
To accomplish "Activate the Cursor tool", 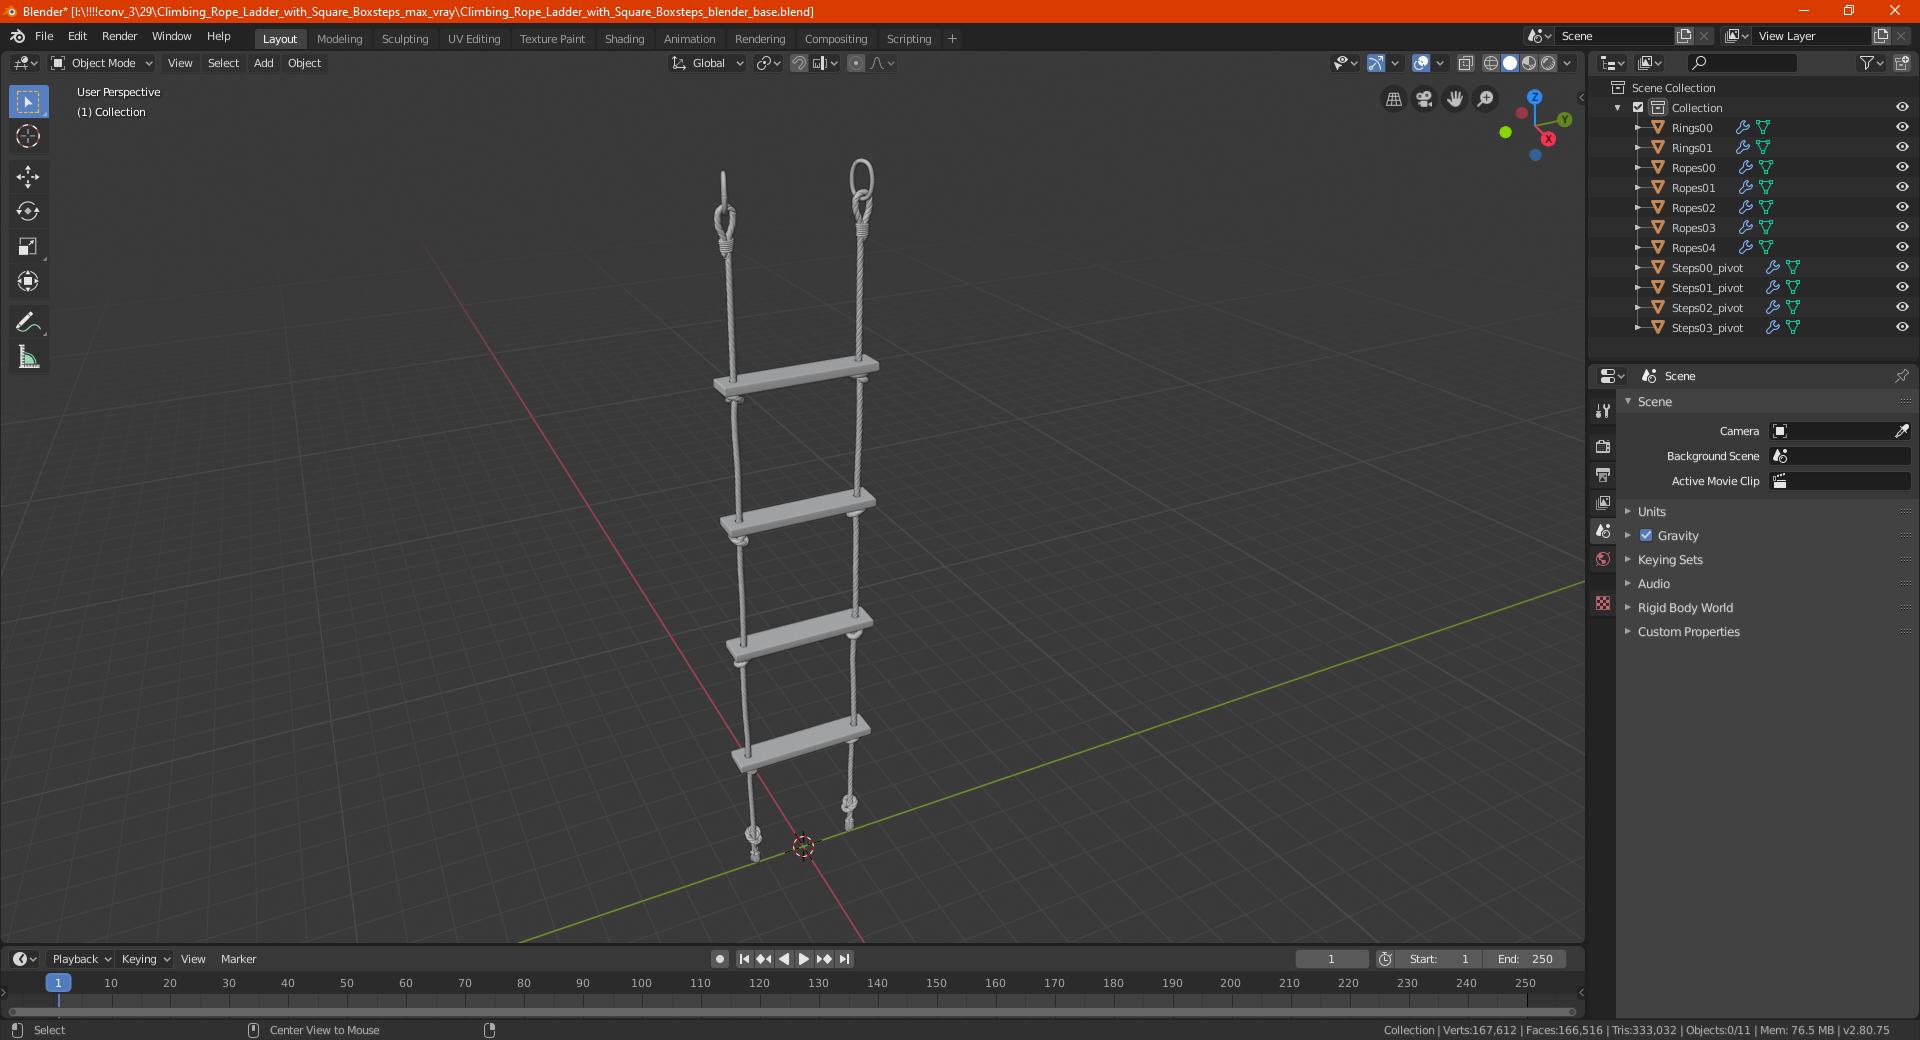I will point(28,136).
